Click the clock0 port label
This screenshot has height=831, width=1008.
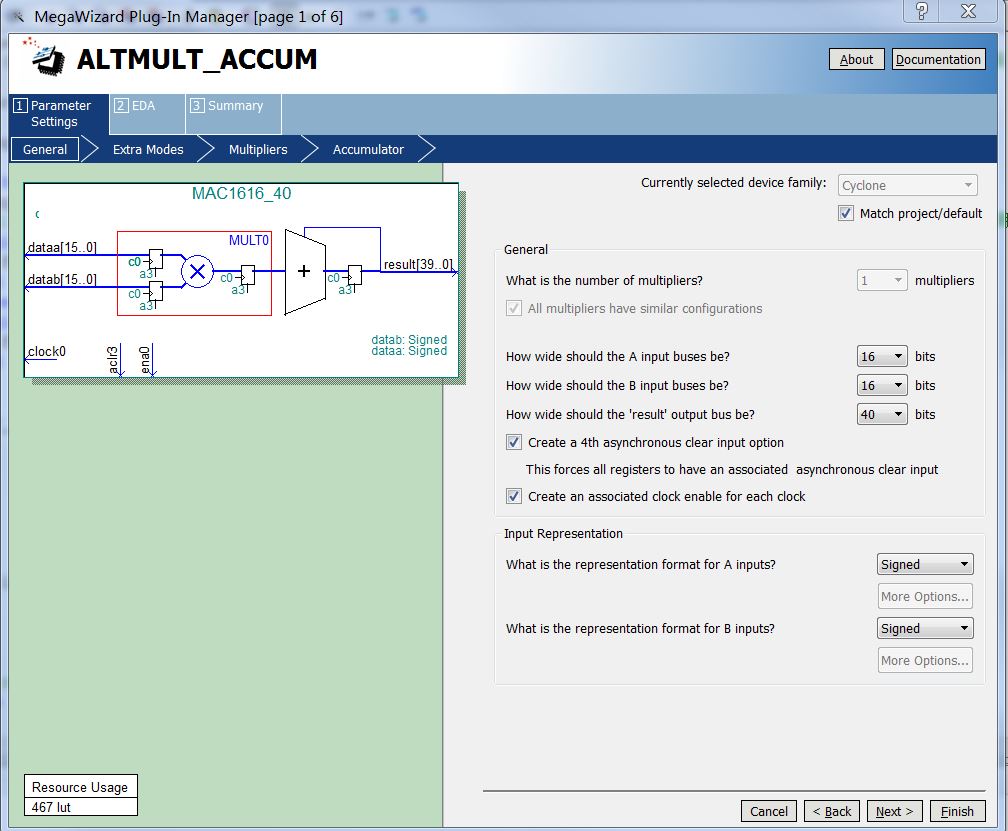pyautogui.click(x=46, y=352)
